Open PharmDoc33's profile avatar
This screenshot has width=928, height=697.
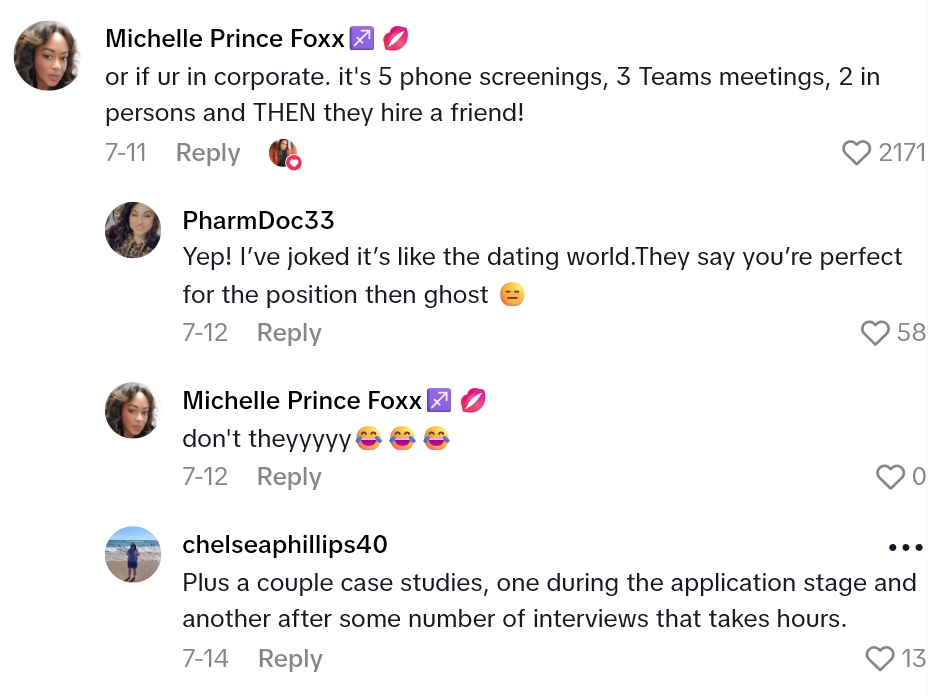pyautogui.click(x=133, y=230)
